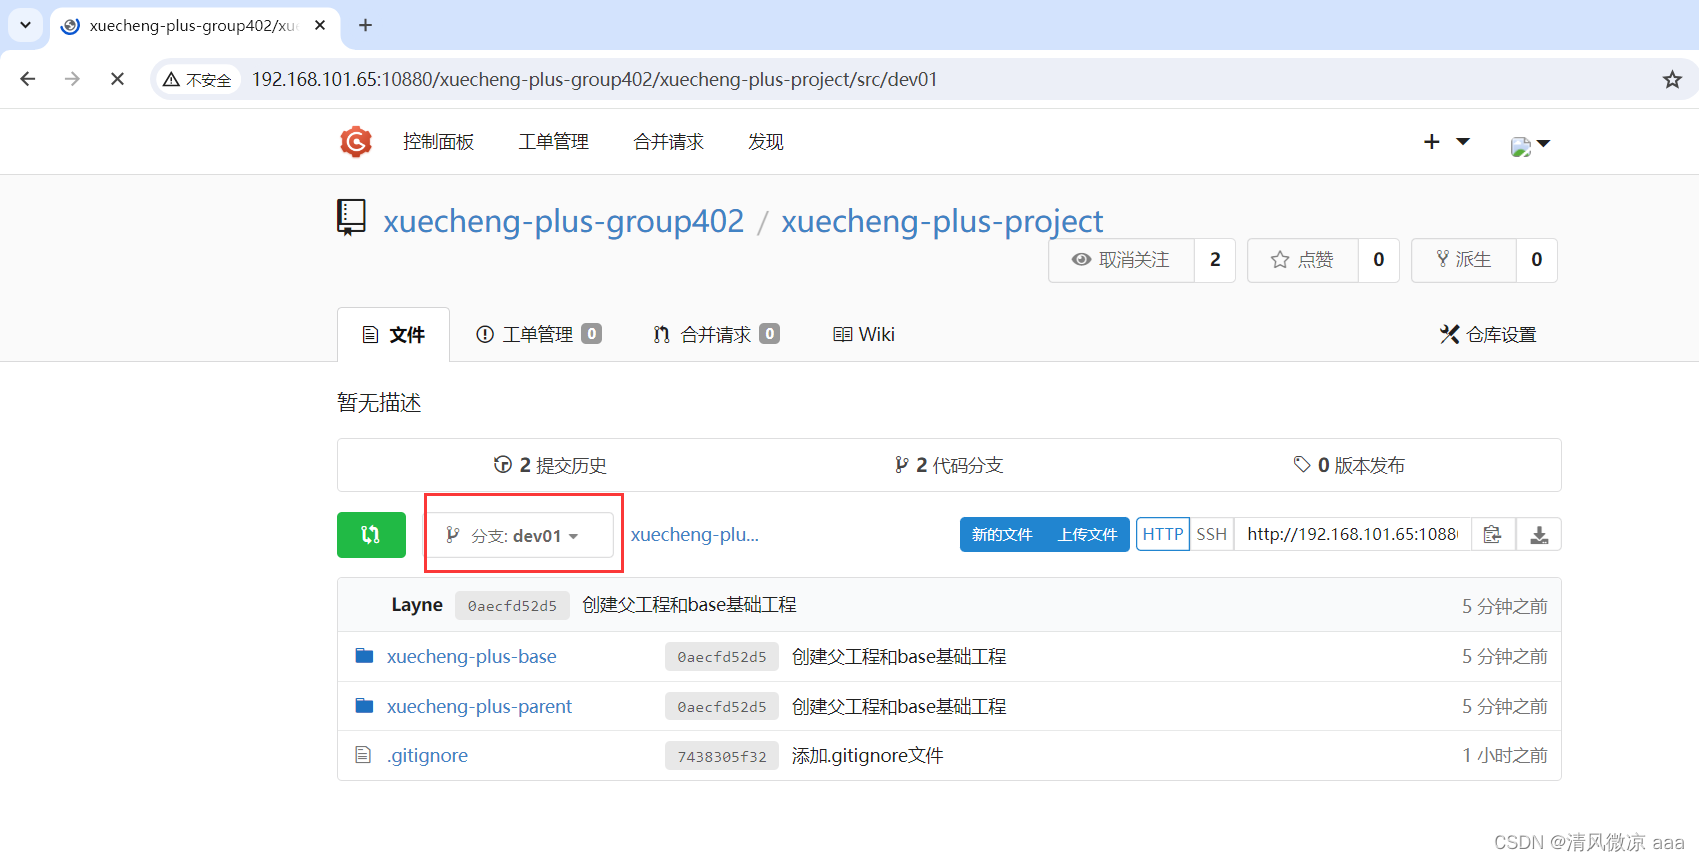This screenshot has height=861, width=1699.
Task: Click the xuecheng-plus-base folder icon
Action: (364, 656)
